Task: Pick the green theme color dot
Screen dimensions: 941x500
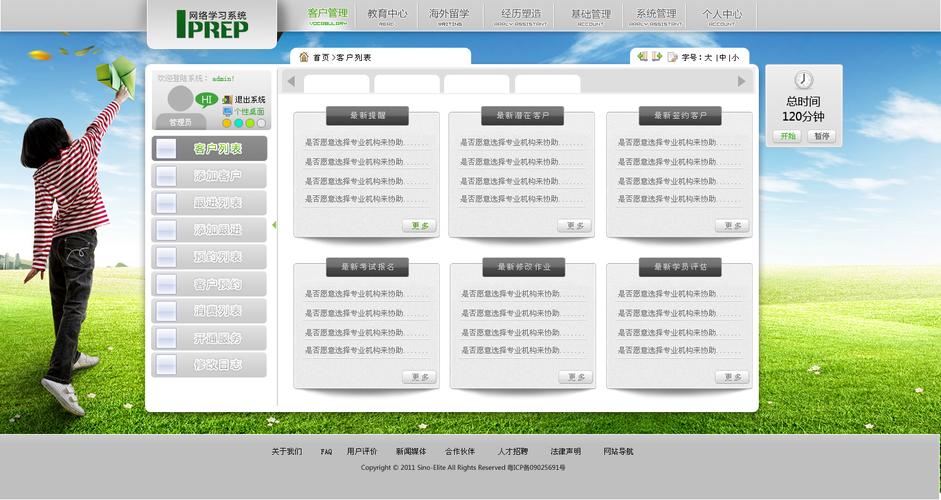Action: pyautogui.click(x=250, y=123)
